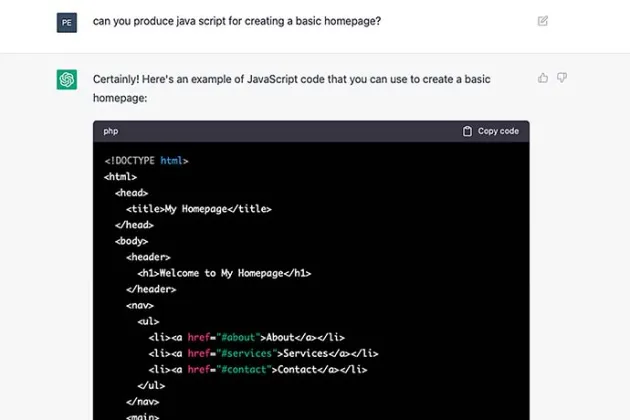Click the user prompt about java script

click(237, 21)
